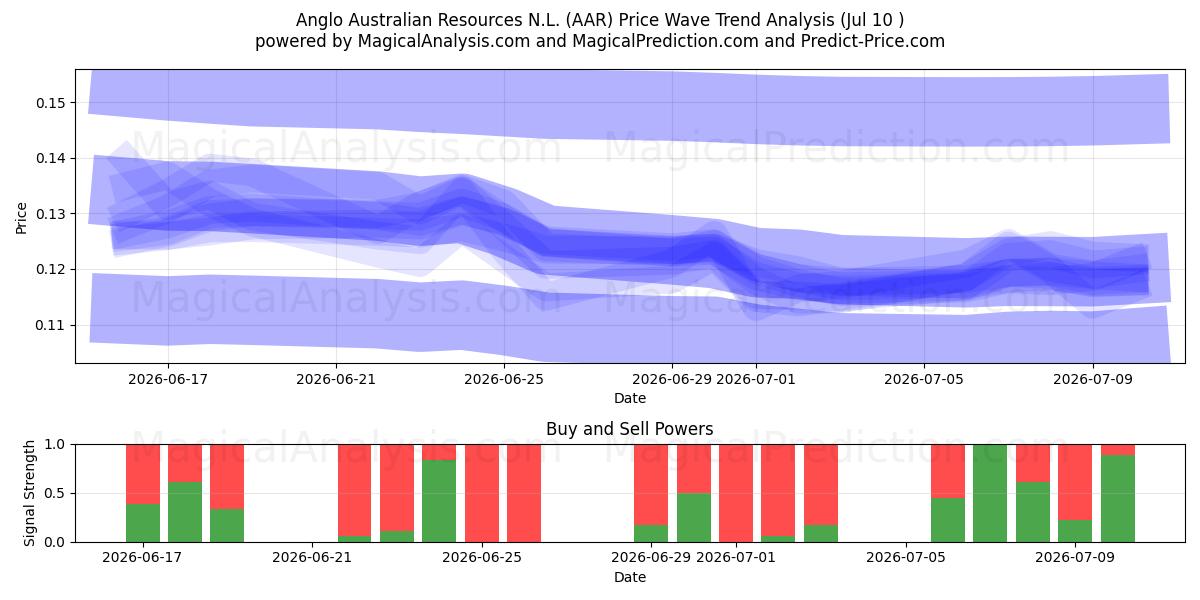The height and width of the screenshot is (600, 1200).
Task: Select the green buy segment of the 2026-07-09 bar
Action: 1075,531
